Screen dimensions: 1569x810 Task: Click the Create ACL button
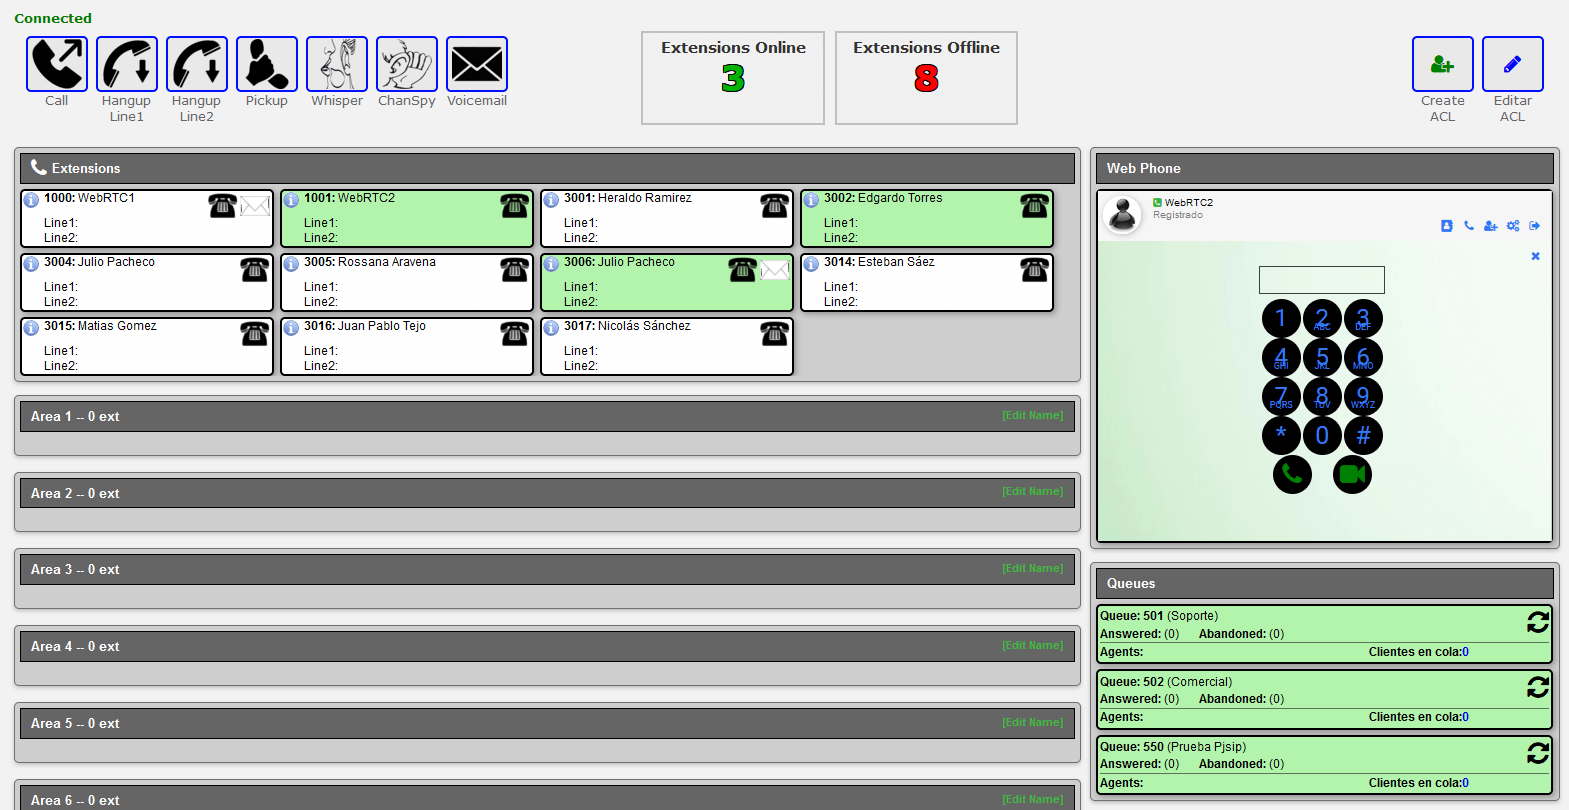tap(1442, 65)
